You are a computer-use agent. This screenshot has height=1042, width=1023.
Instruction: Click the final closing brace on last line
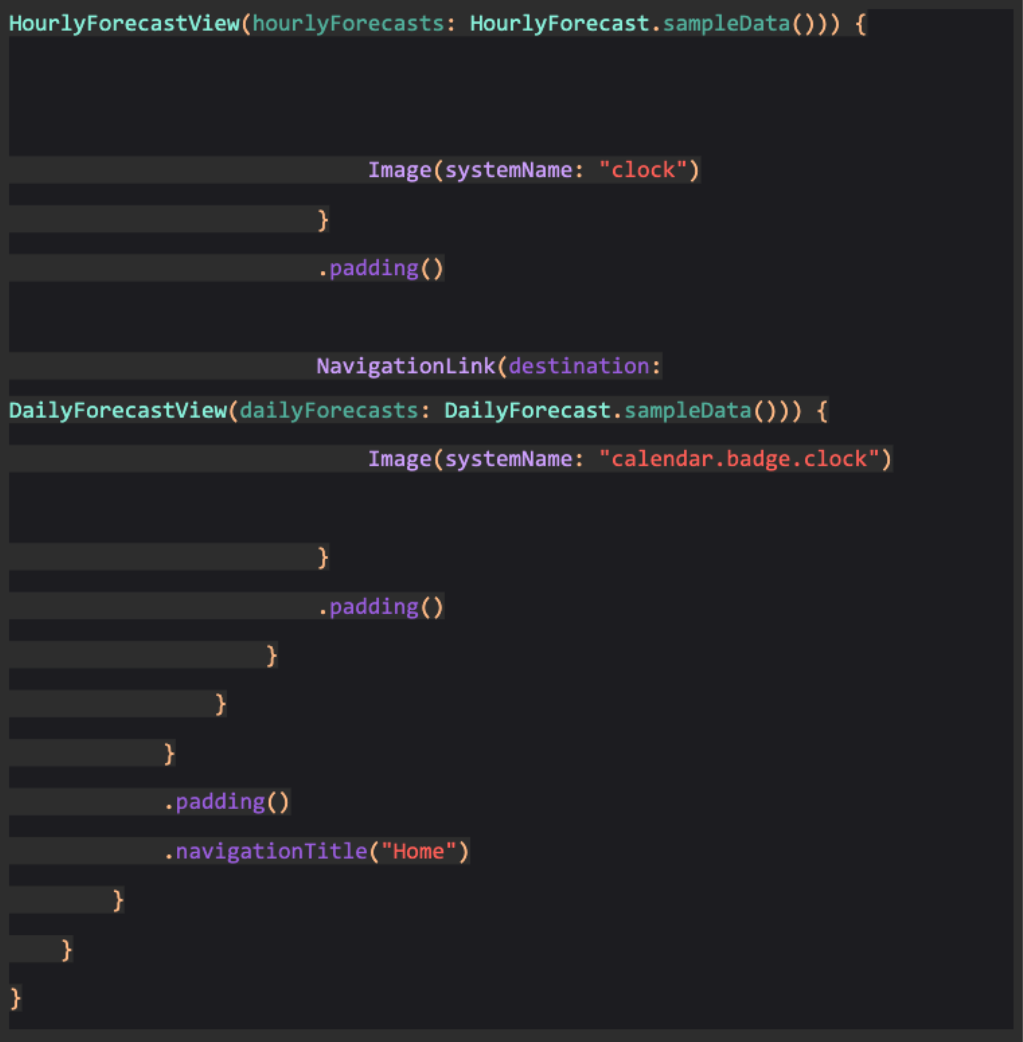[15, 997]
